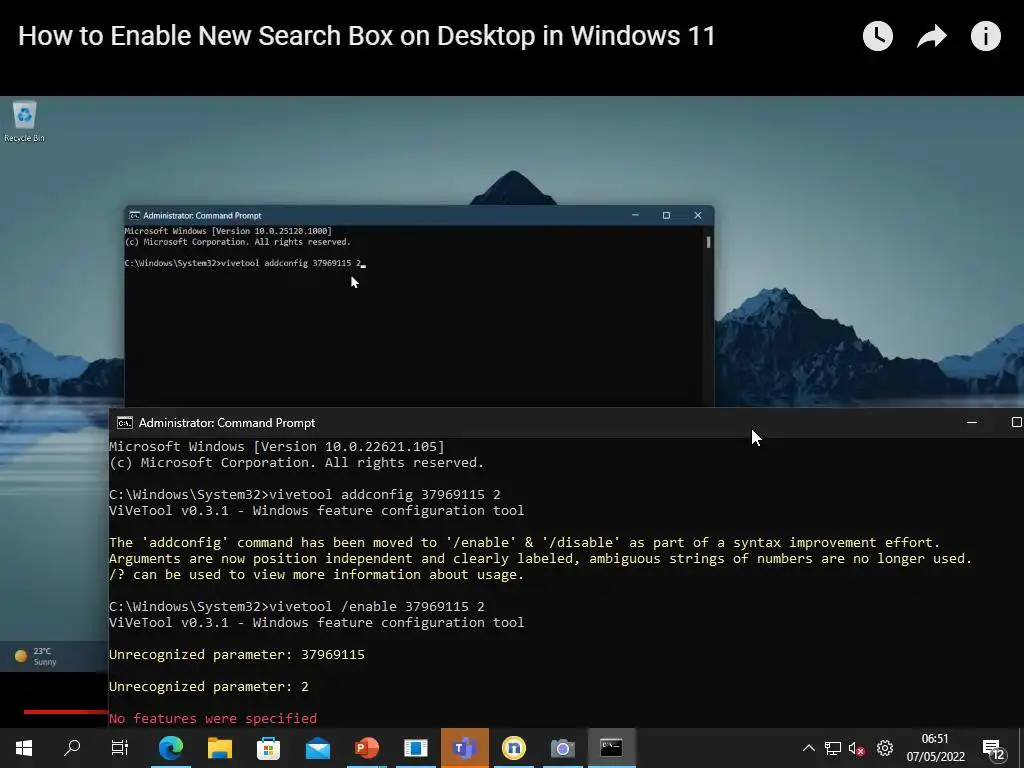Click the back Command Prompt title icon
1024x768 pixels.
(135, 216)
